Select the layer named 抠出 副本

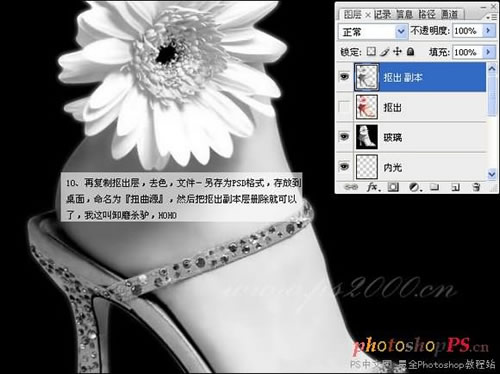point(403,78)
